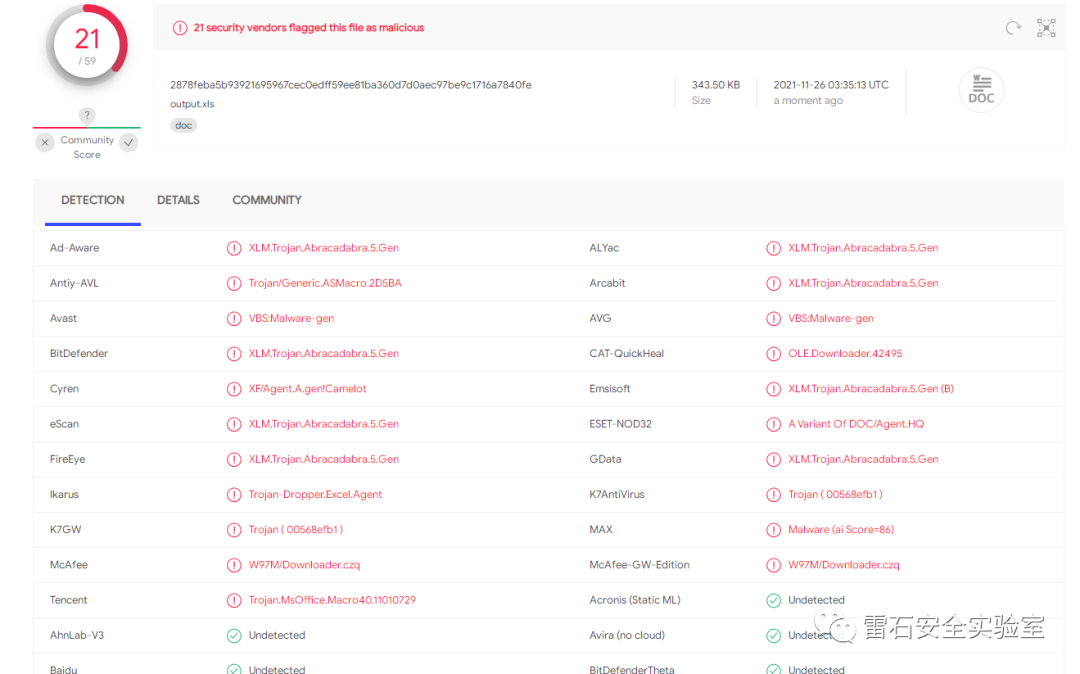1080x674 pixels.
Task: Click XF/Agent.A.gen!Camelot detection name
Action: (x=307, y=389)
